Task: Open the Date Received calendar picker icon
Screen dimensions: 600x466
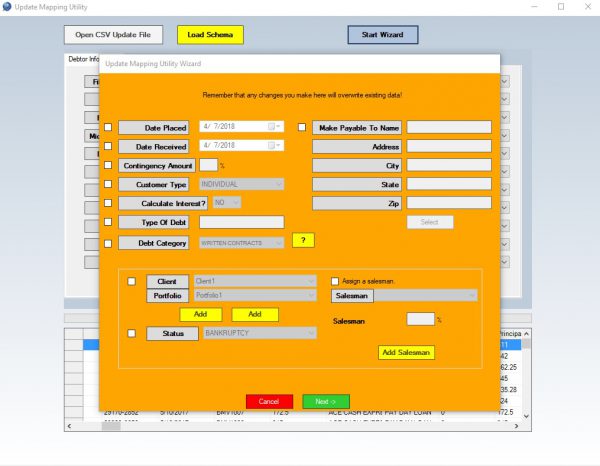Action: 274,145
